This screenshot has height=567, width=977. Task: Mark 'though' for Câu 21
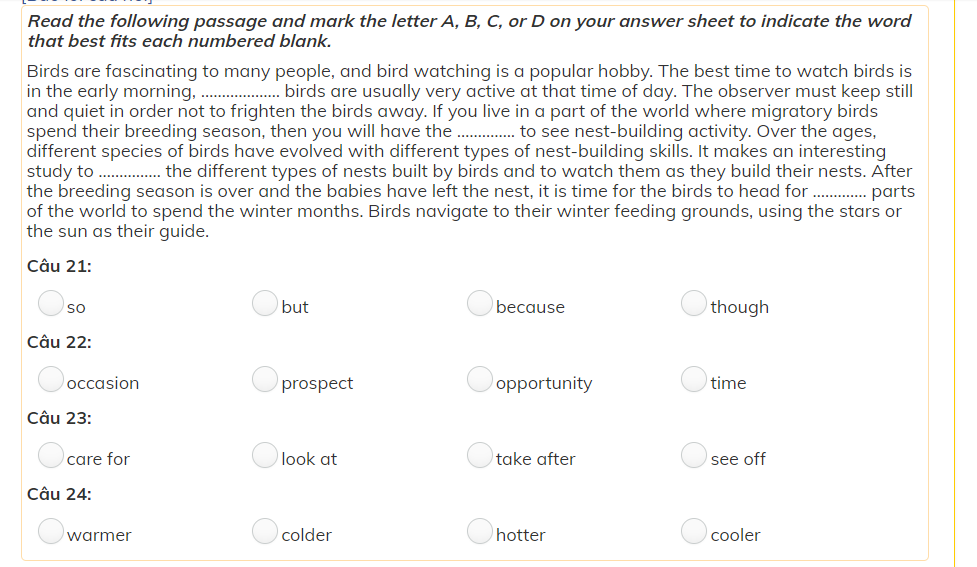pyautogui.click(x=694, y=303)
